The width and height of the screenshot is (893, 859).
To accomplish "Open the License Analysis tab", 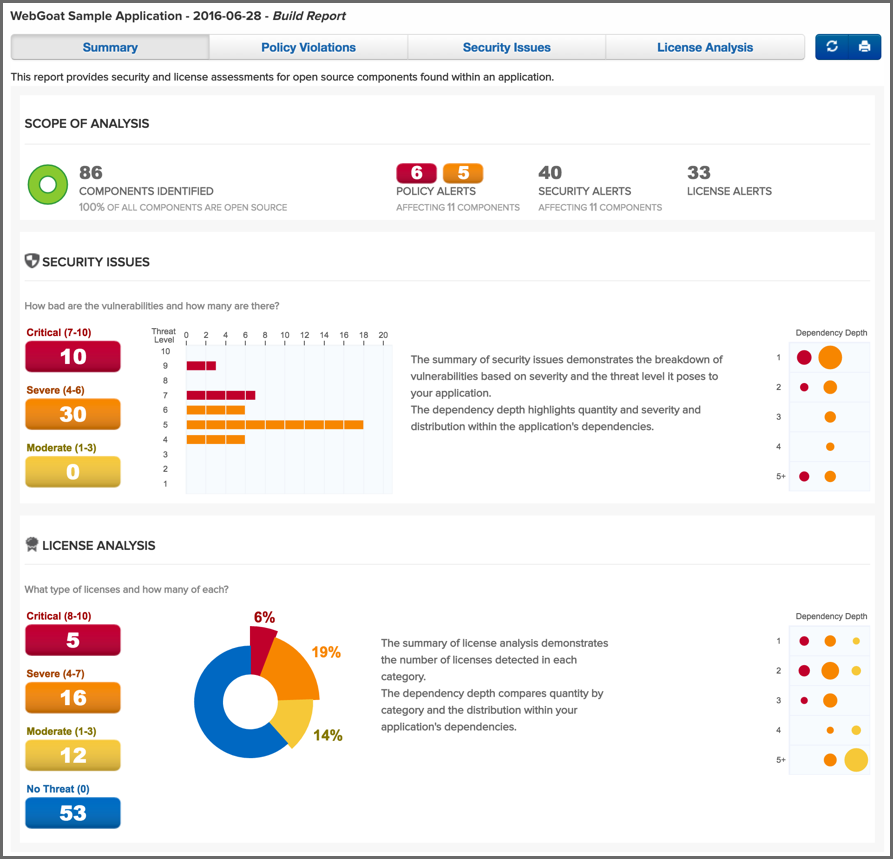I will (x=705, y=47).
